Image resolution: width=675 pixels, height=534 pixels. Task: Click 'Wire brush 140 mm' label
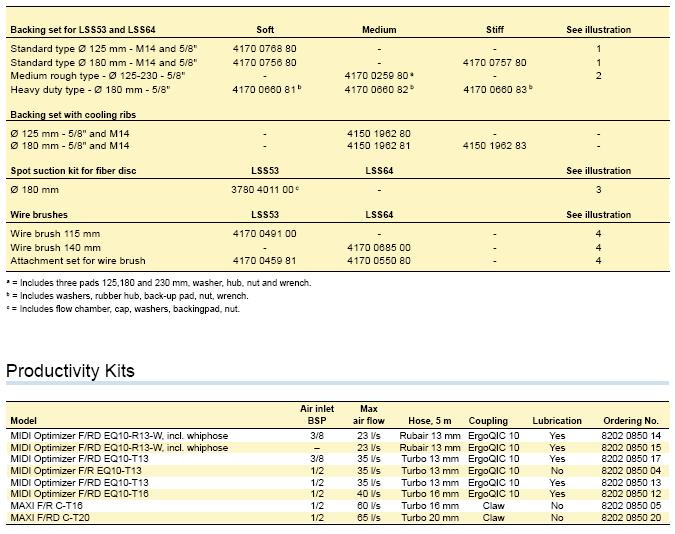click(x=56, y=248)
